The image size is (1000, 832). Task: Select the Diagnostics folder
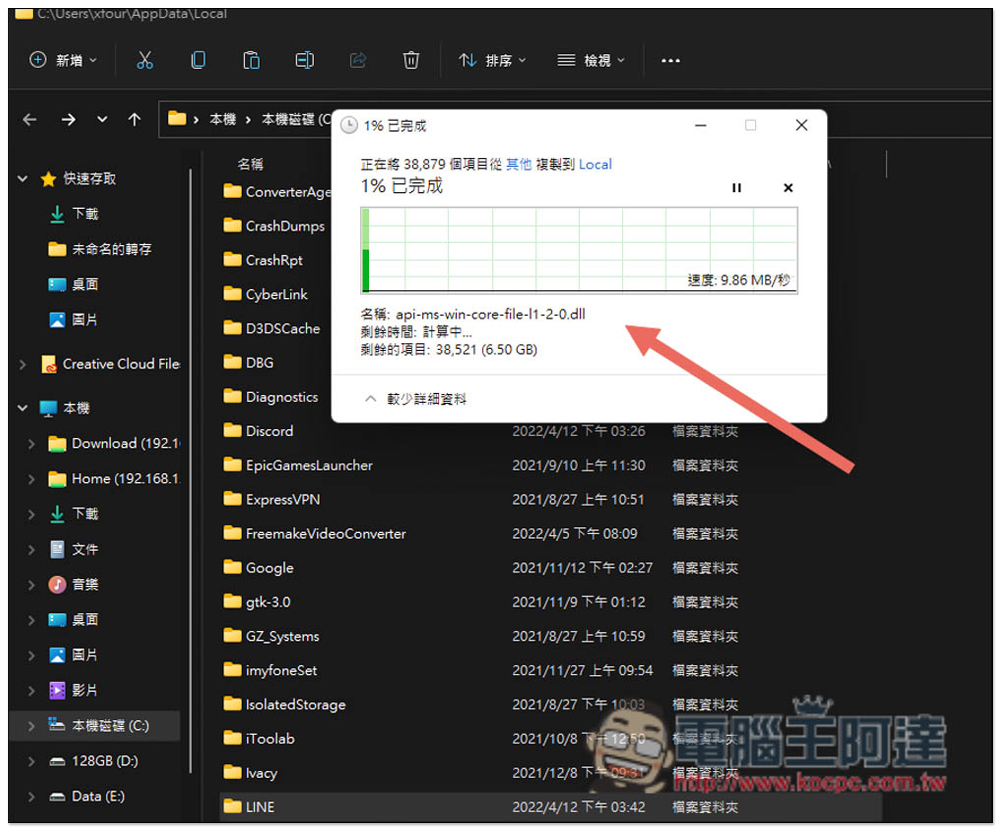coord(271,397)
